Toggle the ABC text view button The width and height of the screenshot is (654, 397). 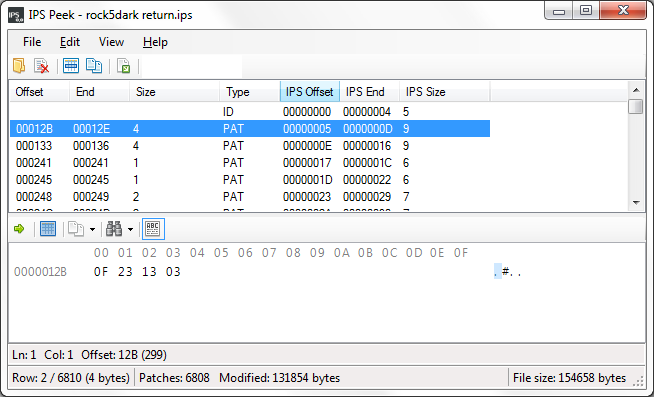click(x=153, y=229)
